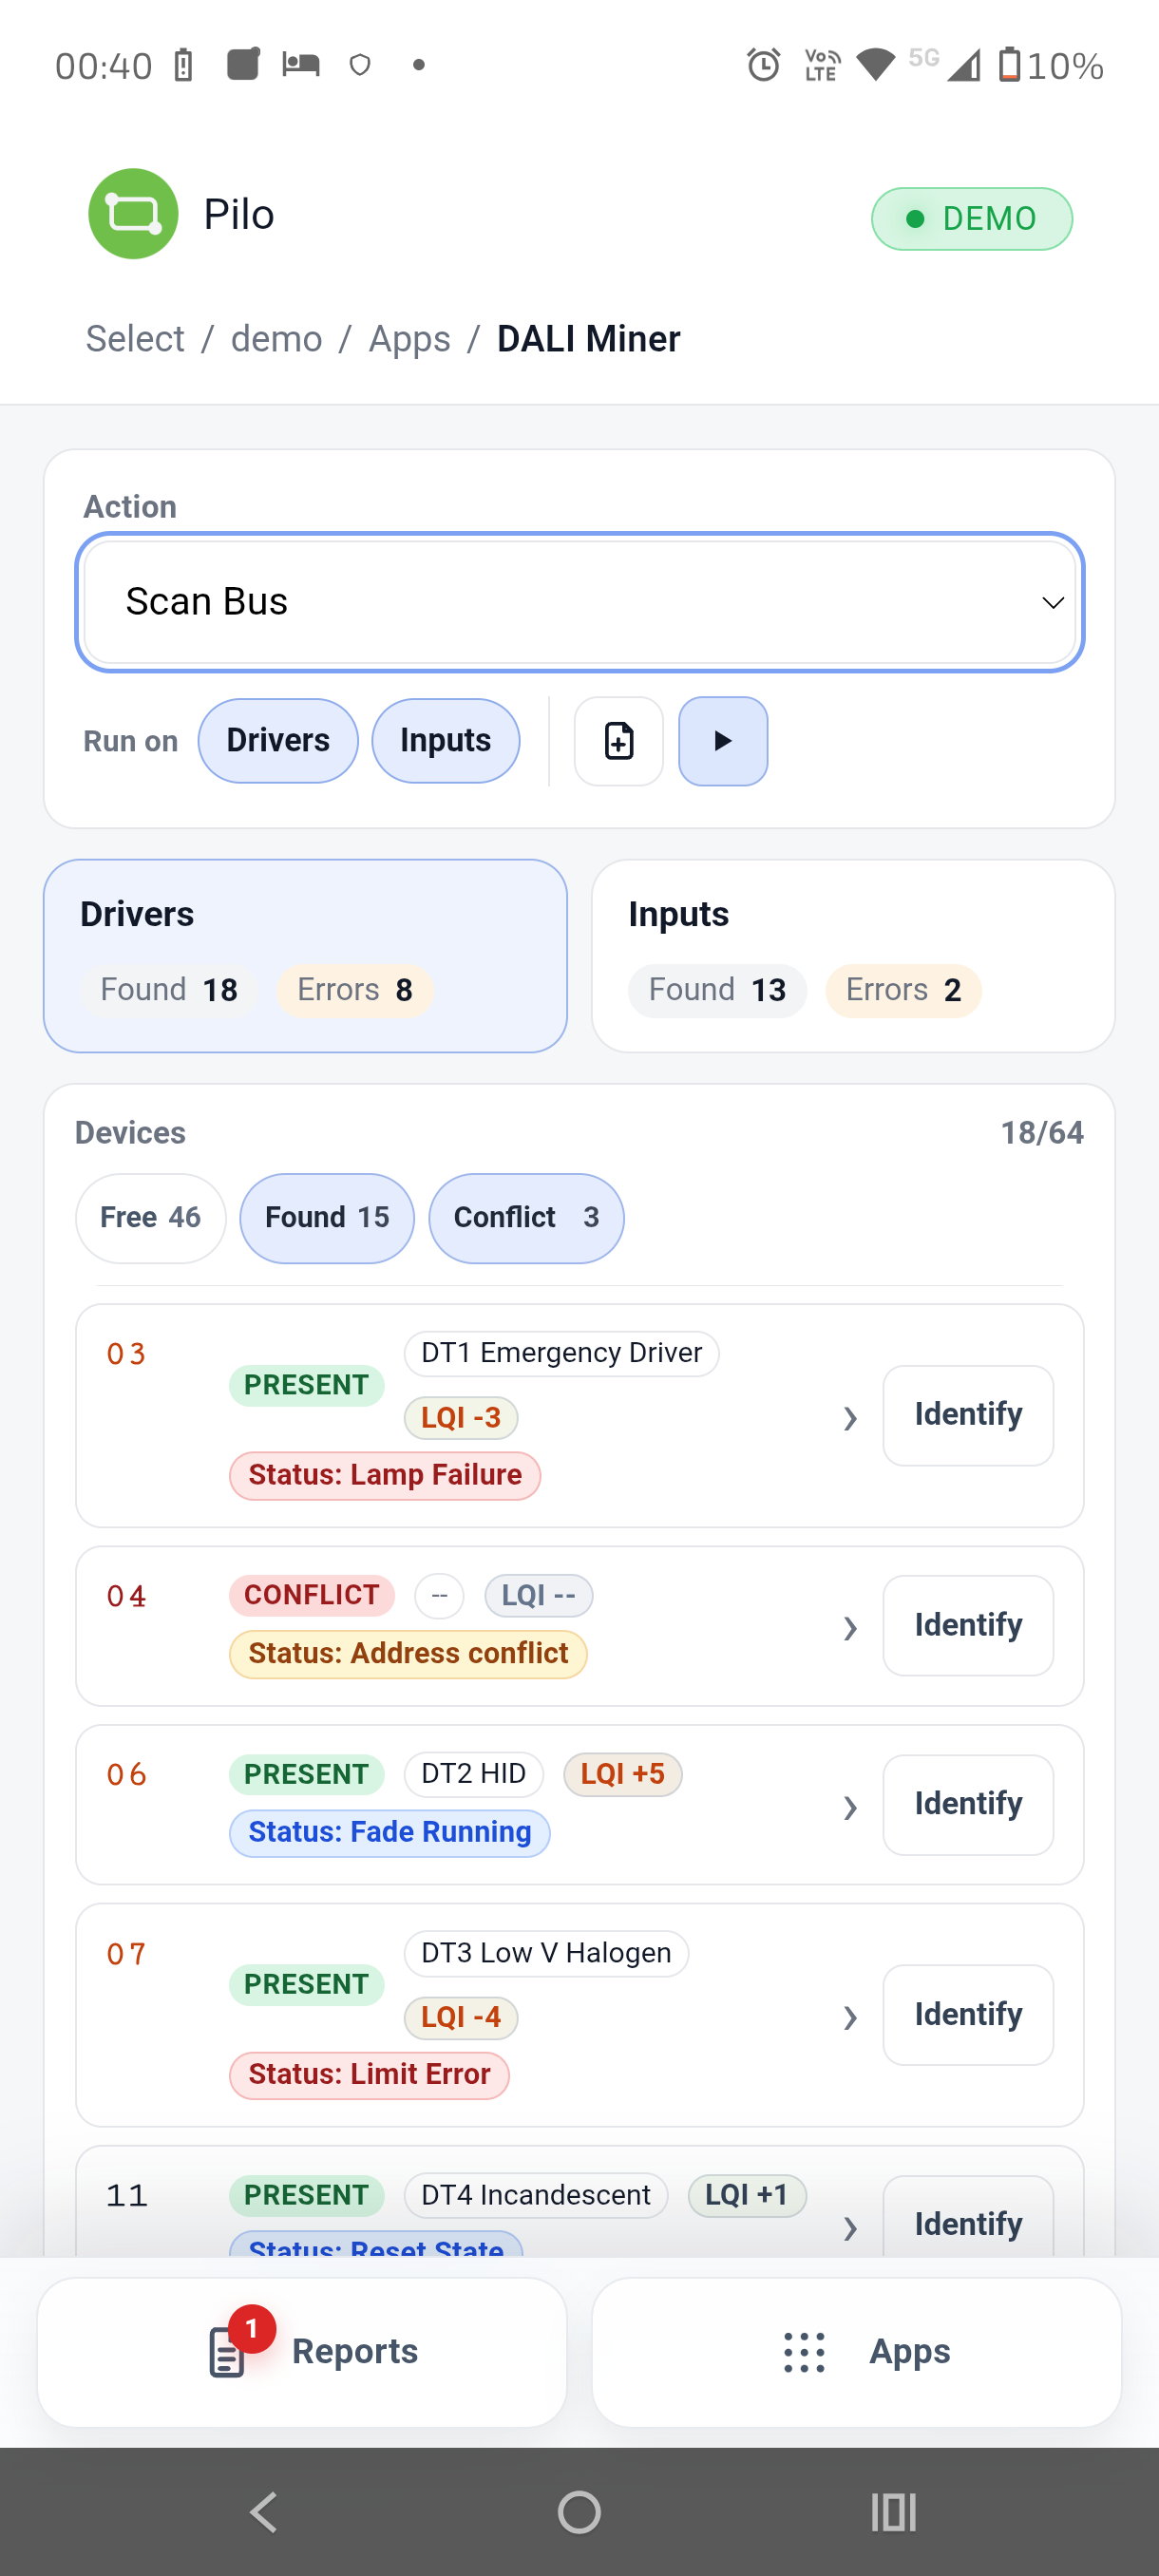Expand device 06 details chevron

pyautogui.click(x=850, y=1807)
